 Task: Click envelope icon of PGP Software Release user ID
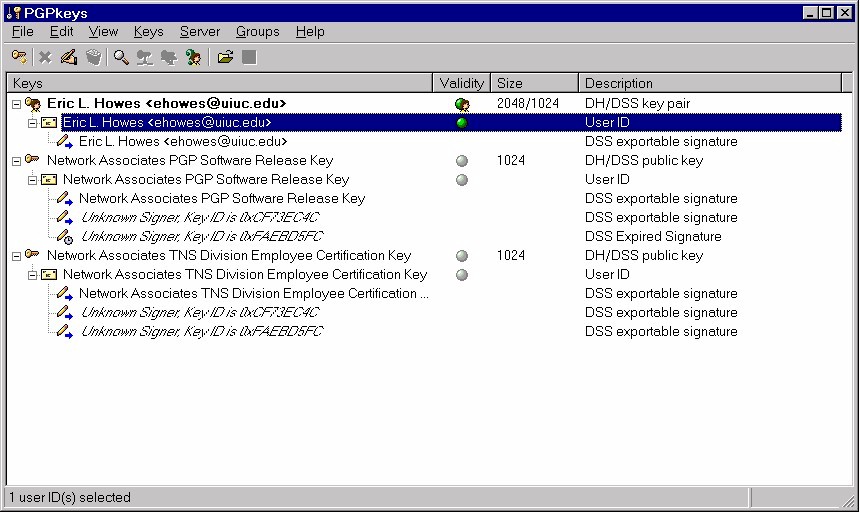(49, 180)
